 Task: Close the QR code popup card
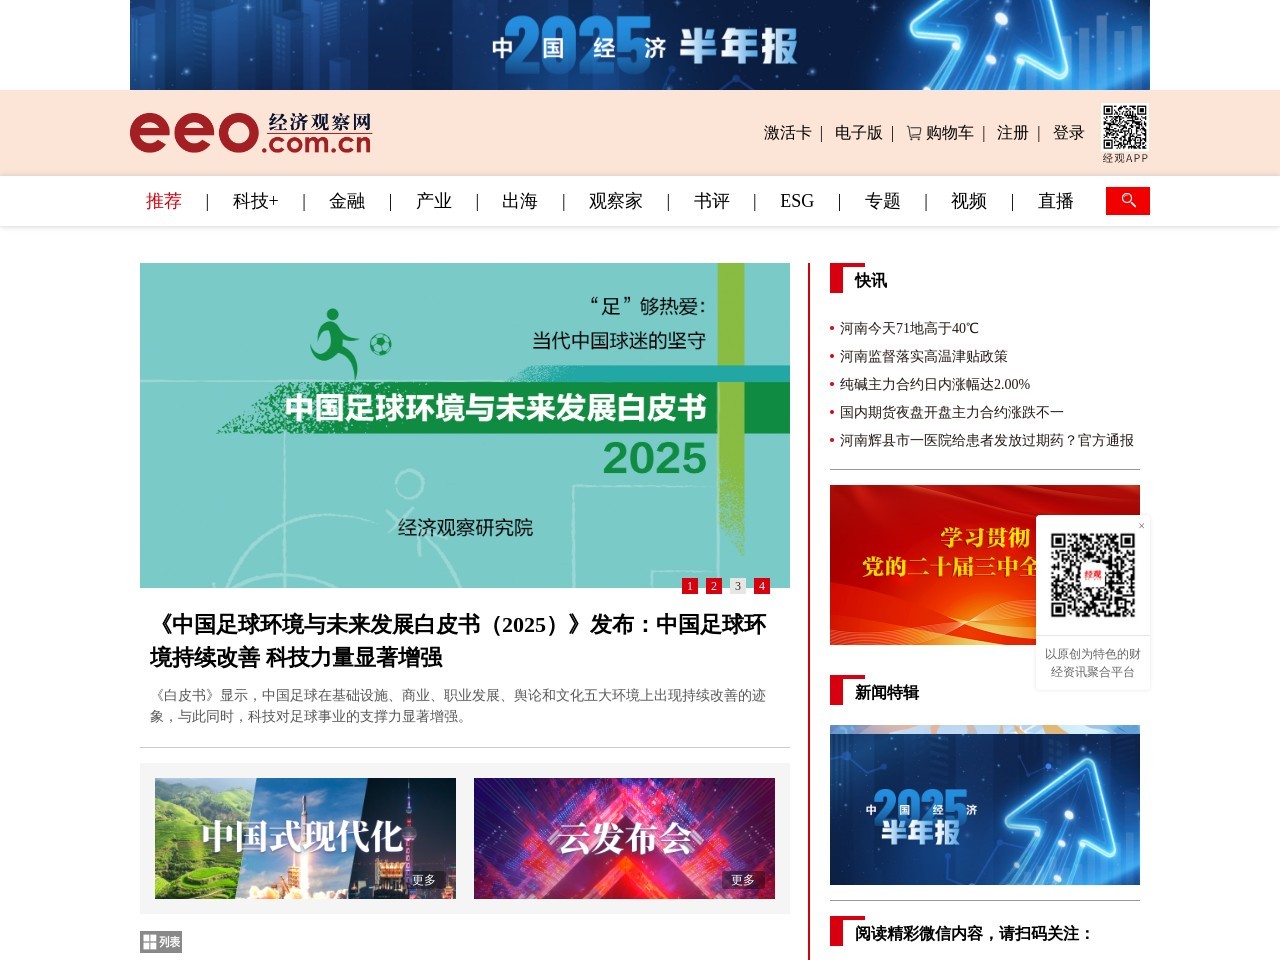click(x=1141, y=526)
